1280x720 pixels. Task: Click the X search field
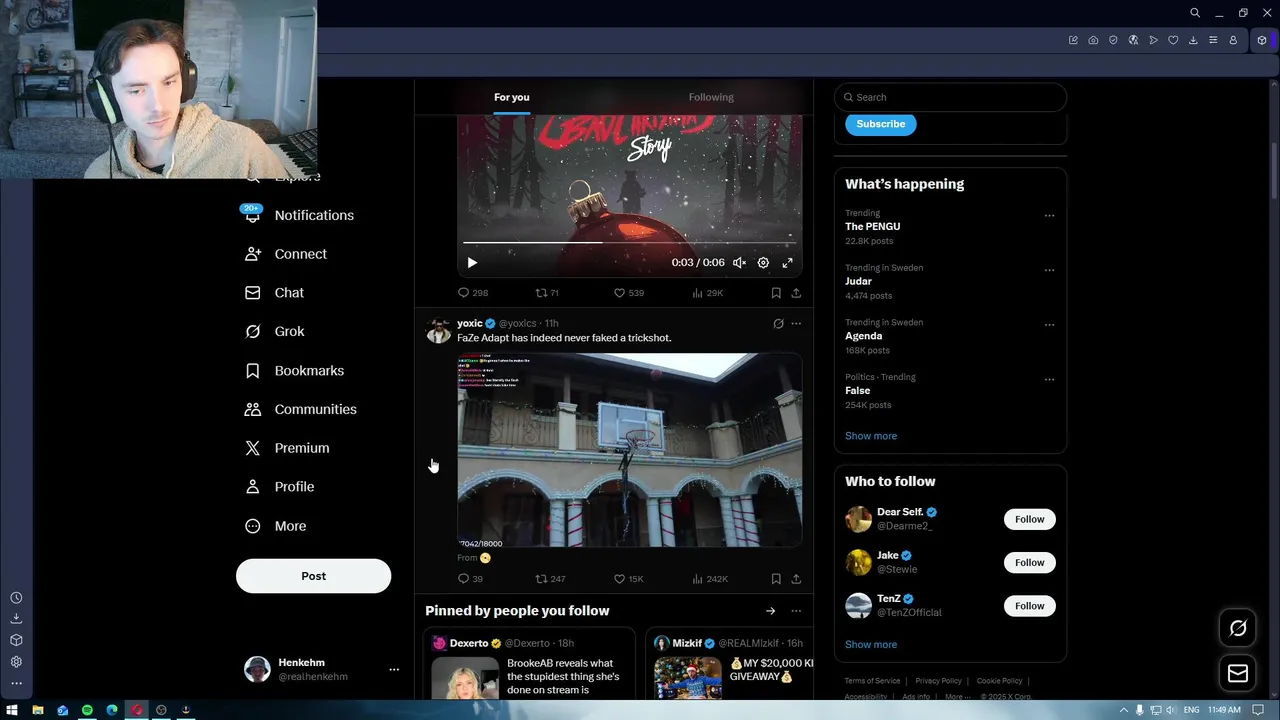[x=950, y=97]
